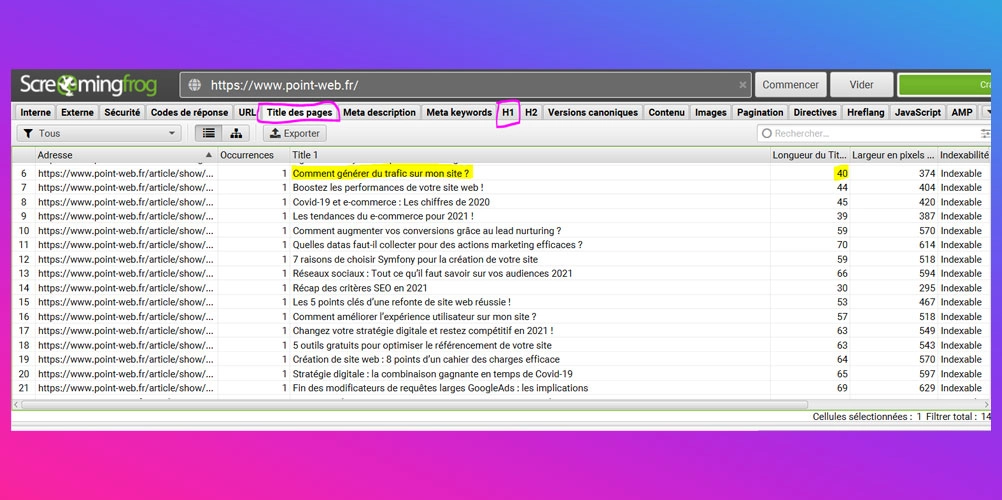Click the horizontal scrollbar of the table

(x=415, y=405)
